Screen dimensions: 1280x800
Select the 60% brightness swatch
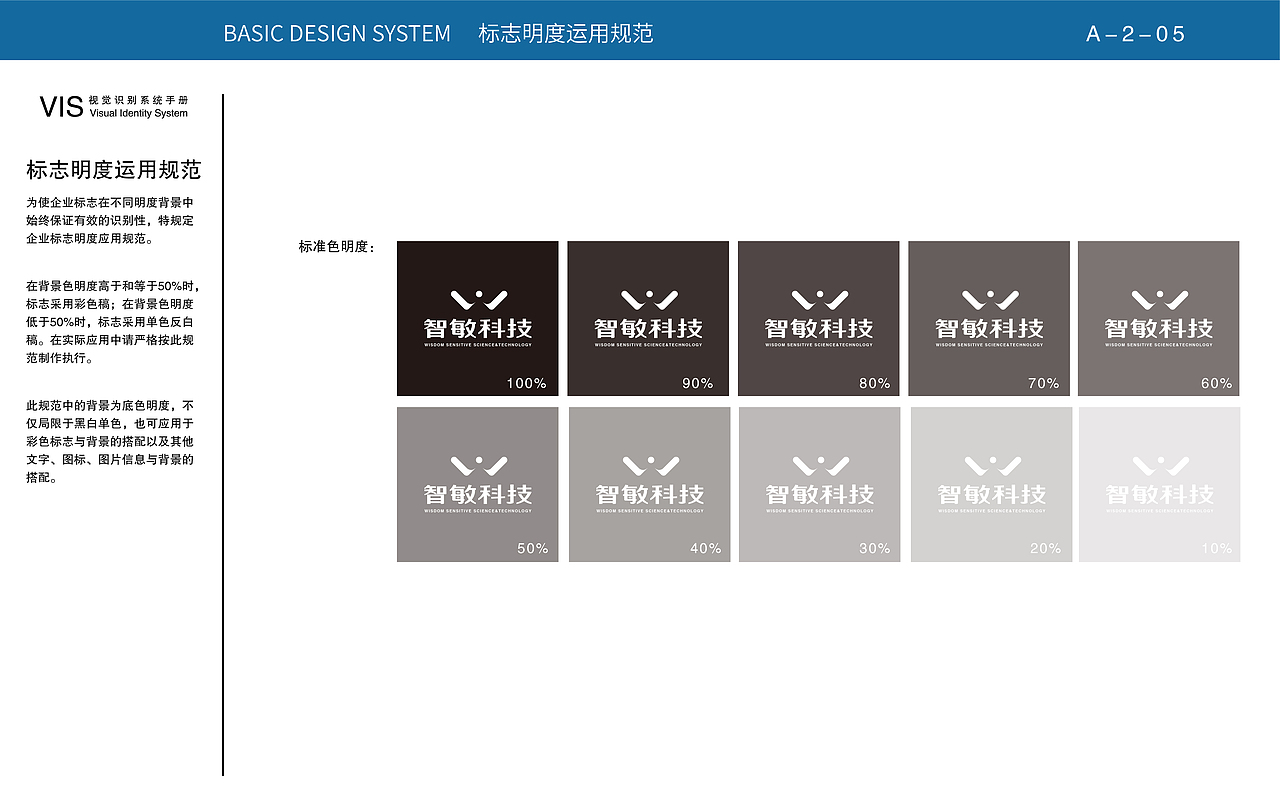click(1159, 318)
